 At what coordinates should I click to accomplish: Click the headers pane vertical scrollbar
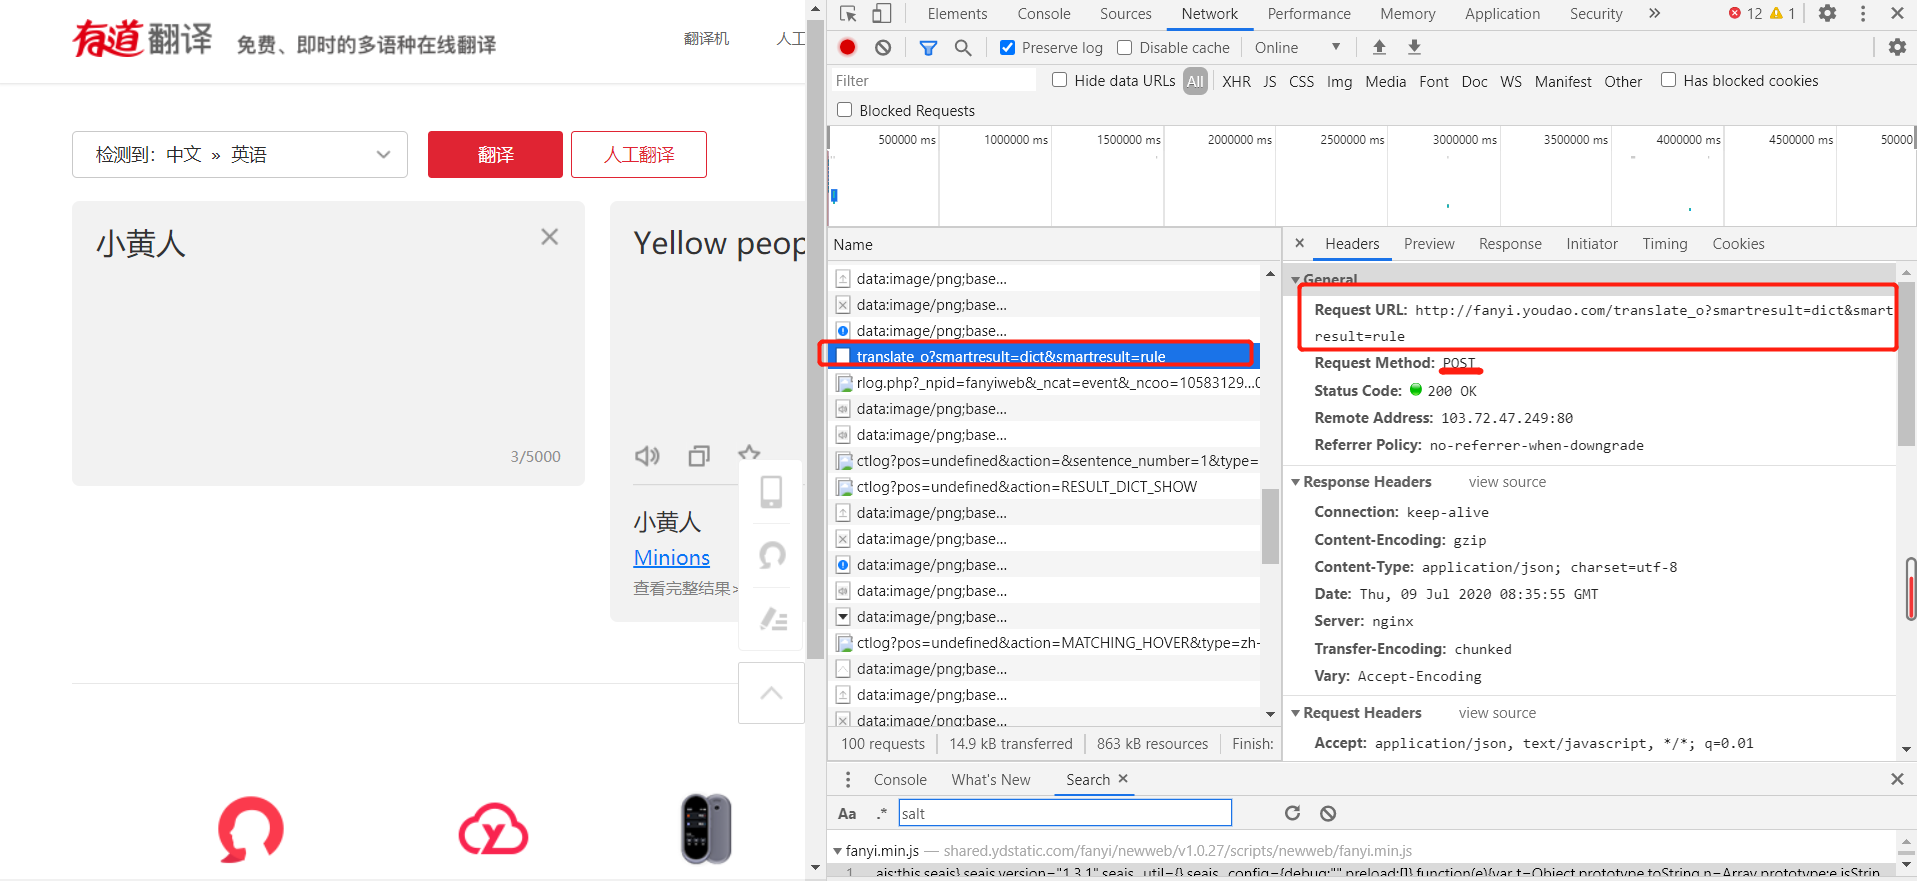[x=1906, y=363]
